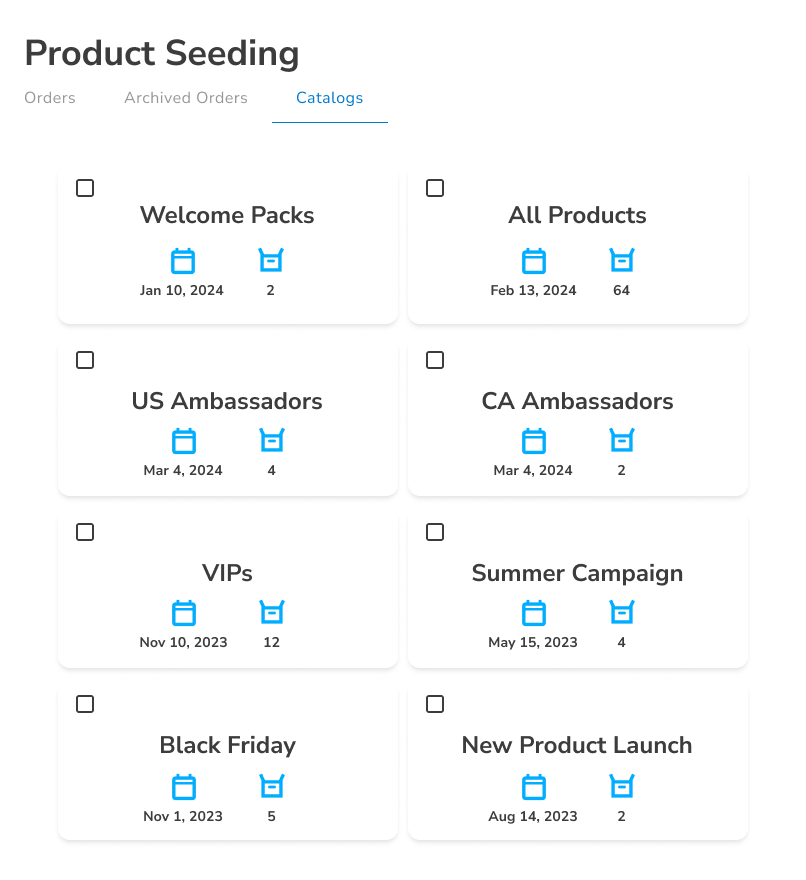Image resolution: width=806 pixels, height=880 pixels.
Task: Check the New Product Launch checkbox
Action: (435, 704)
